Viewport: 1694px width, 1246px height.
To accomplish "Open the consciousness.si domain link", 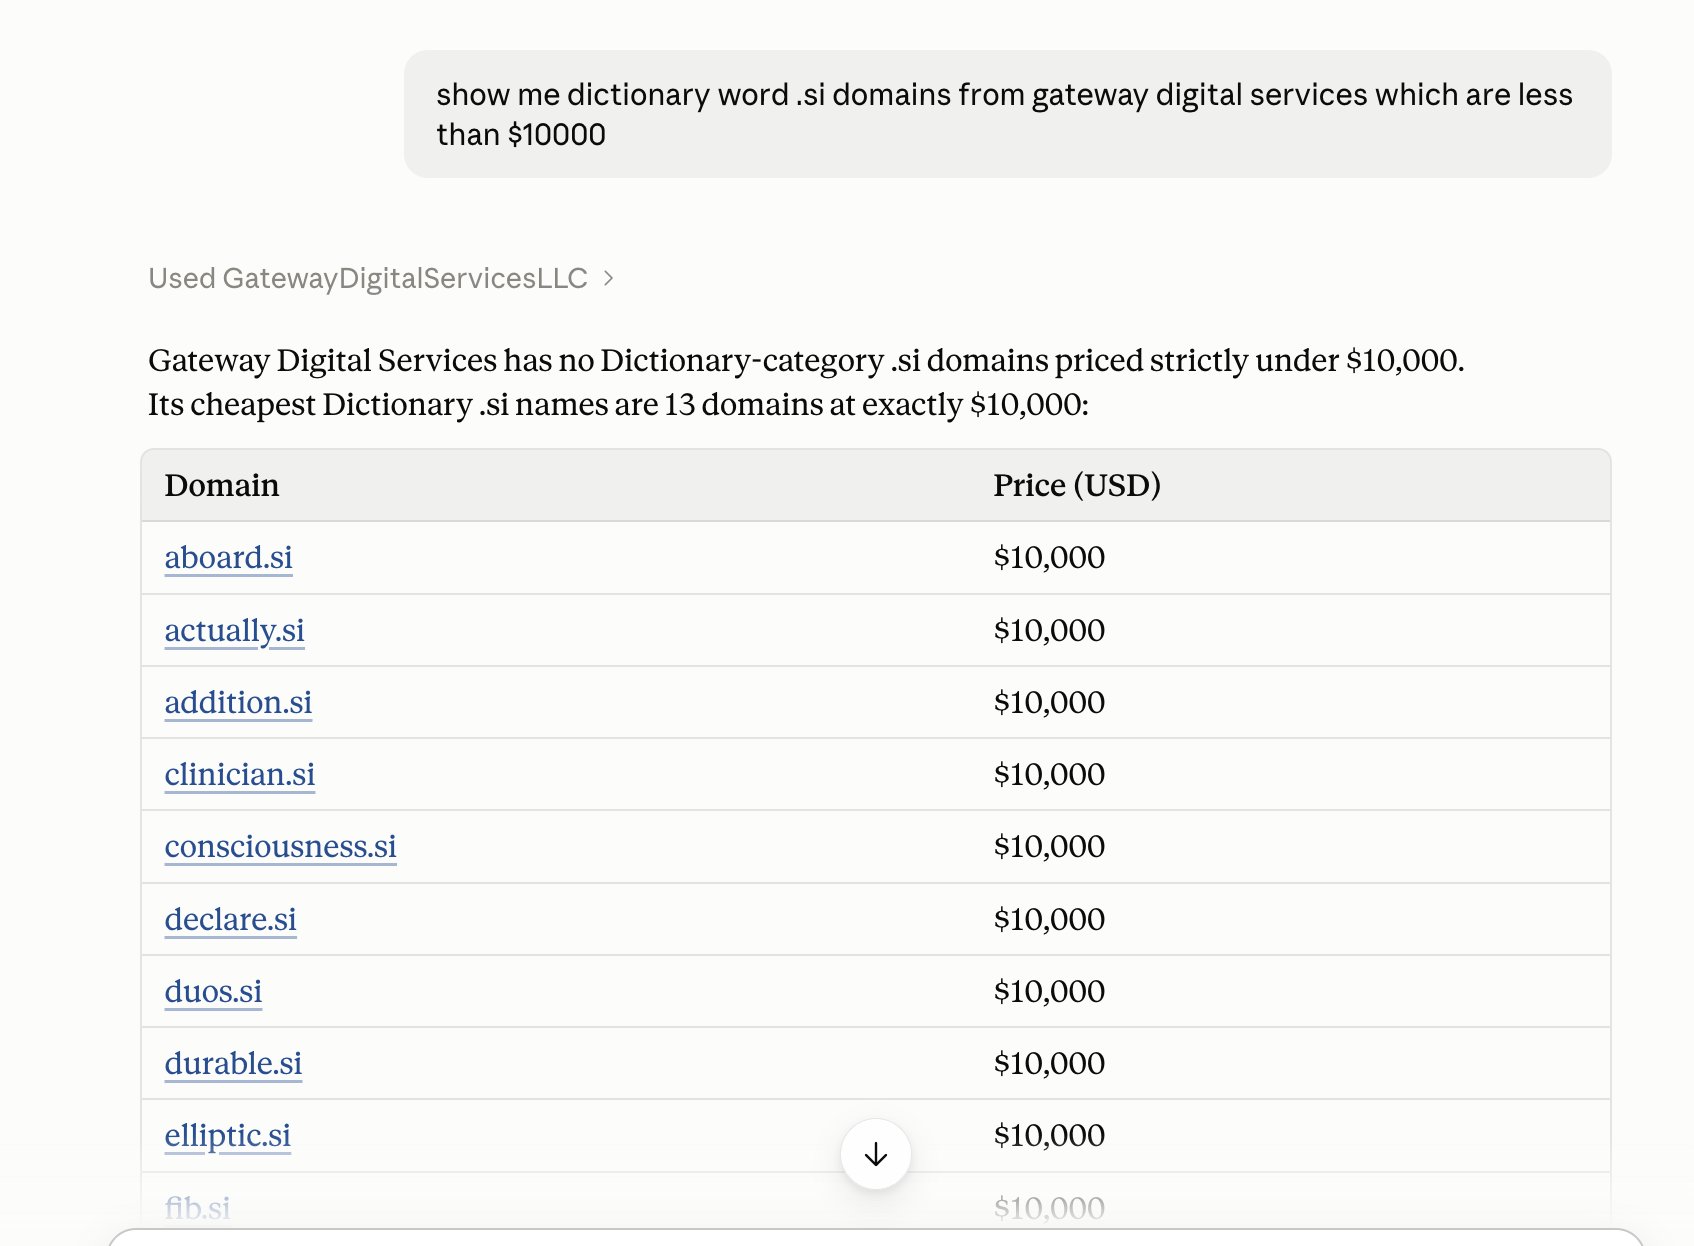I will point(280,846).
